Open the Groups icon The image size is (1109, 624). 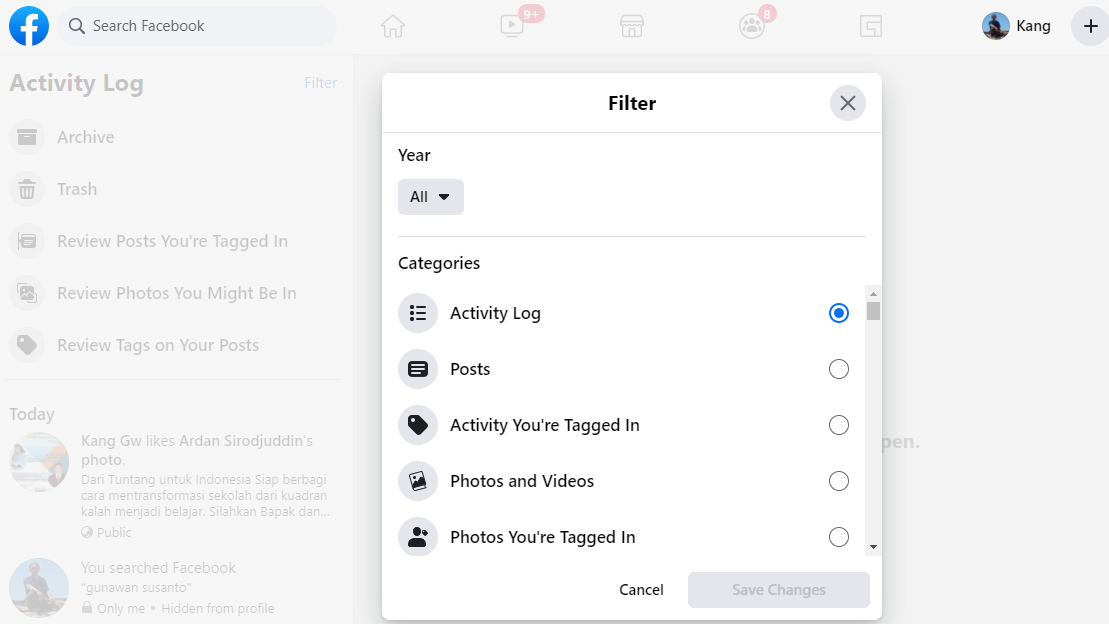751,27
